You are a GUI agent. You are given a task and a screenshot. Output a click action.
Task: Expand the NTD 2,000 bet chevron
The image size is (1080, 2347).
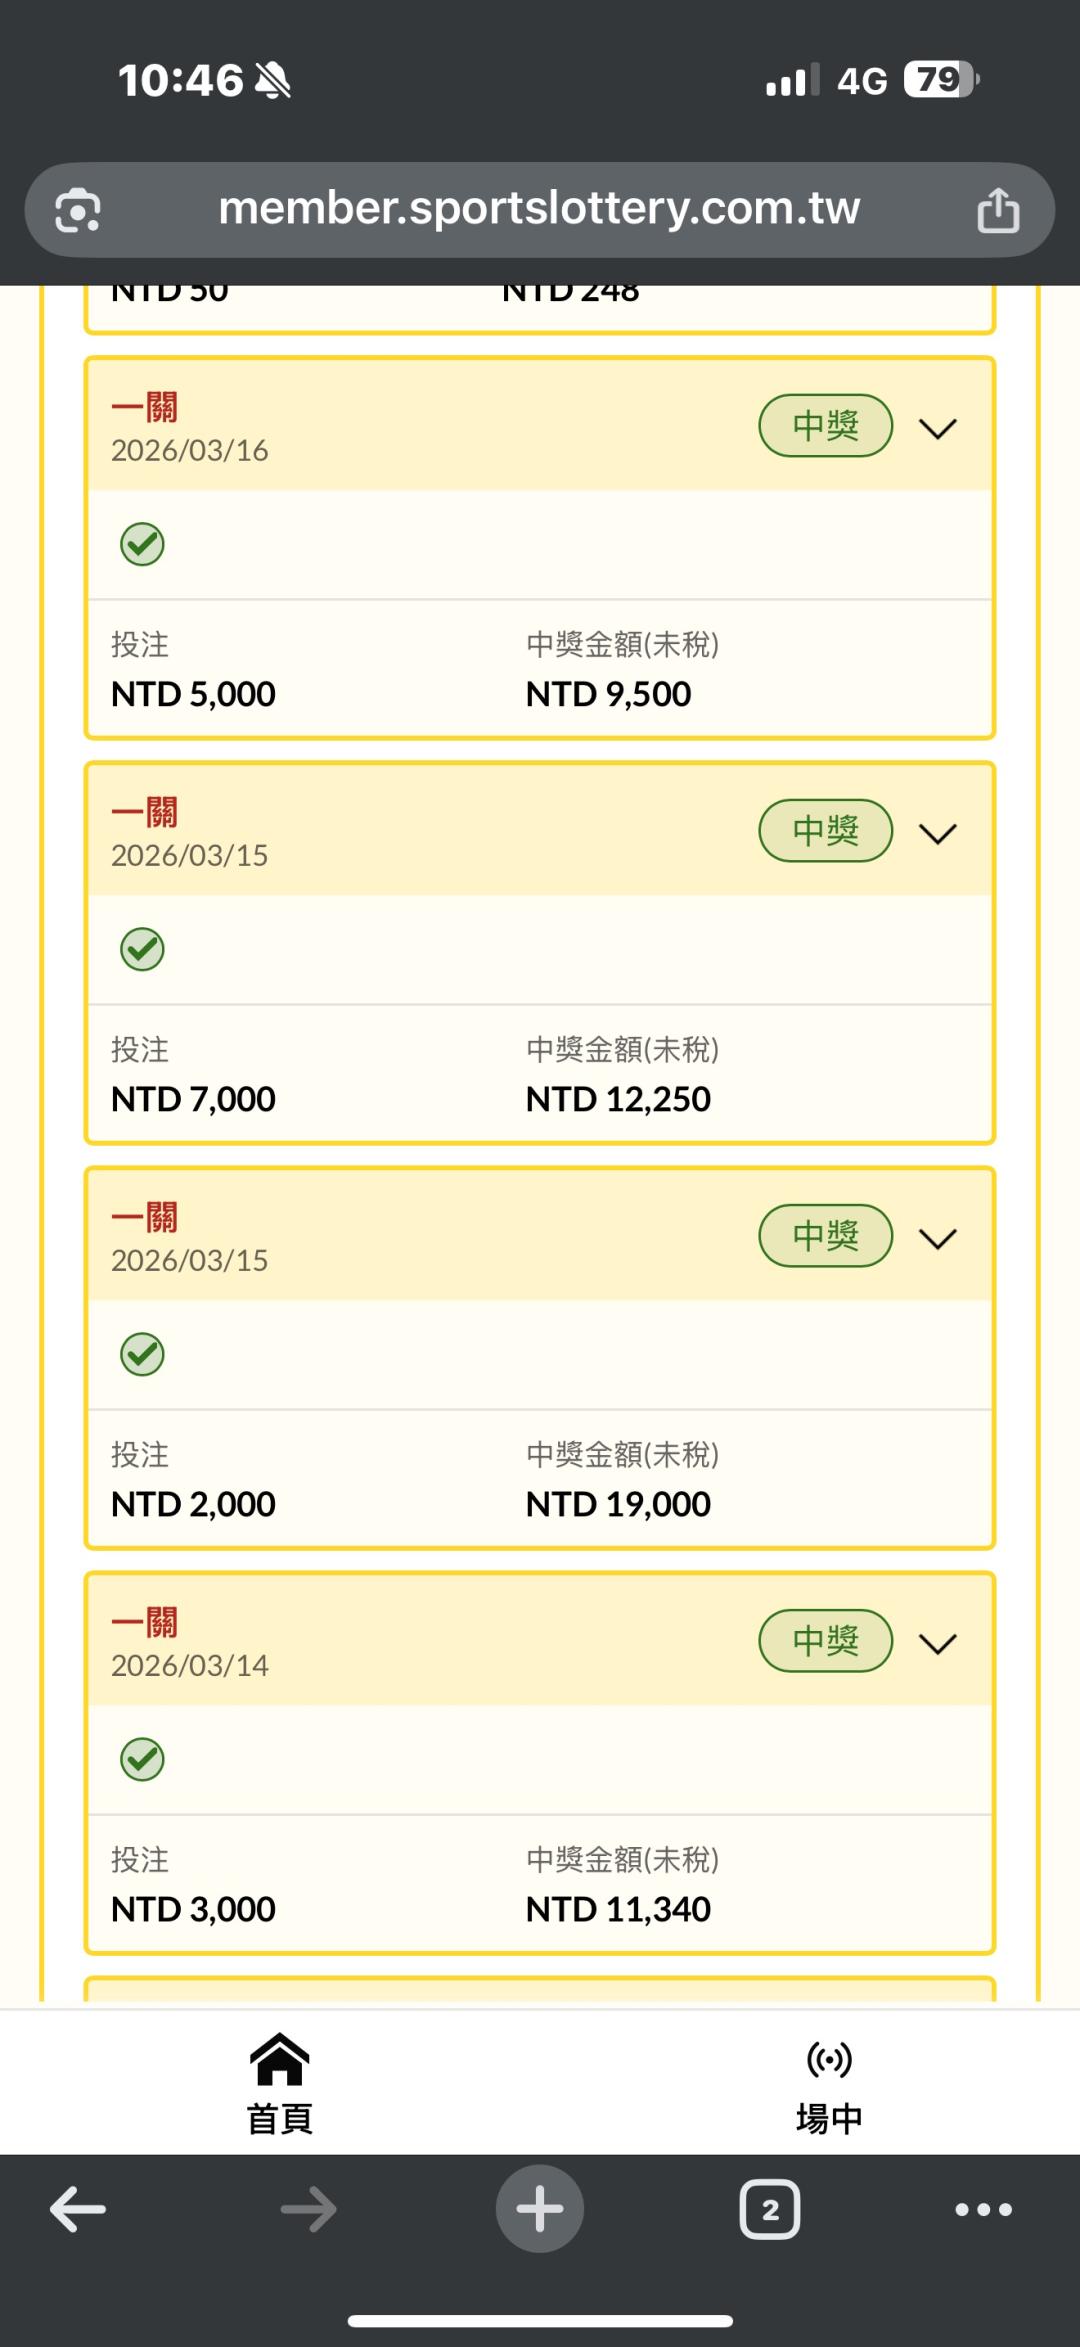(x=937, y=1238)
